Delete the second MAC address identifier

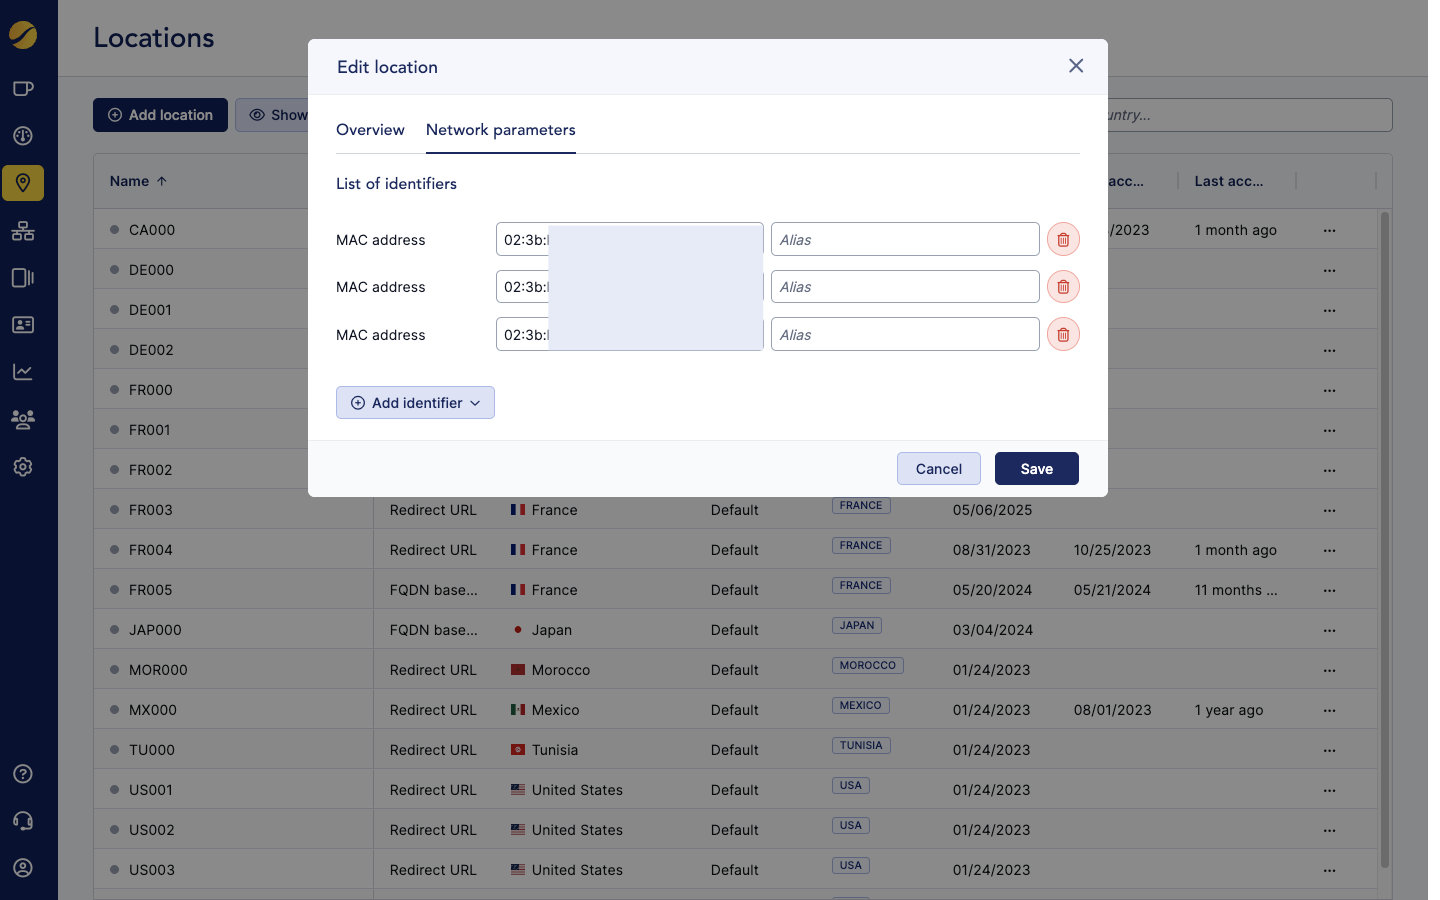point(1063,287)
